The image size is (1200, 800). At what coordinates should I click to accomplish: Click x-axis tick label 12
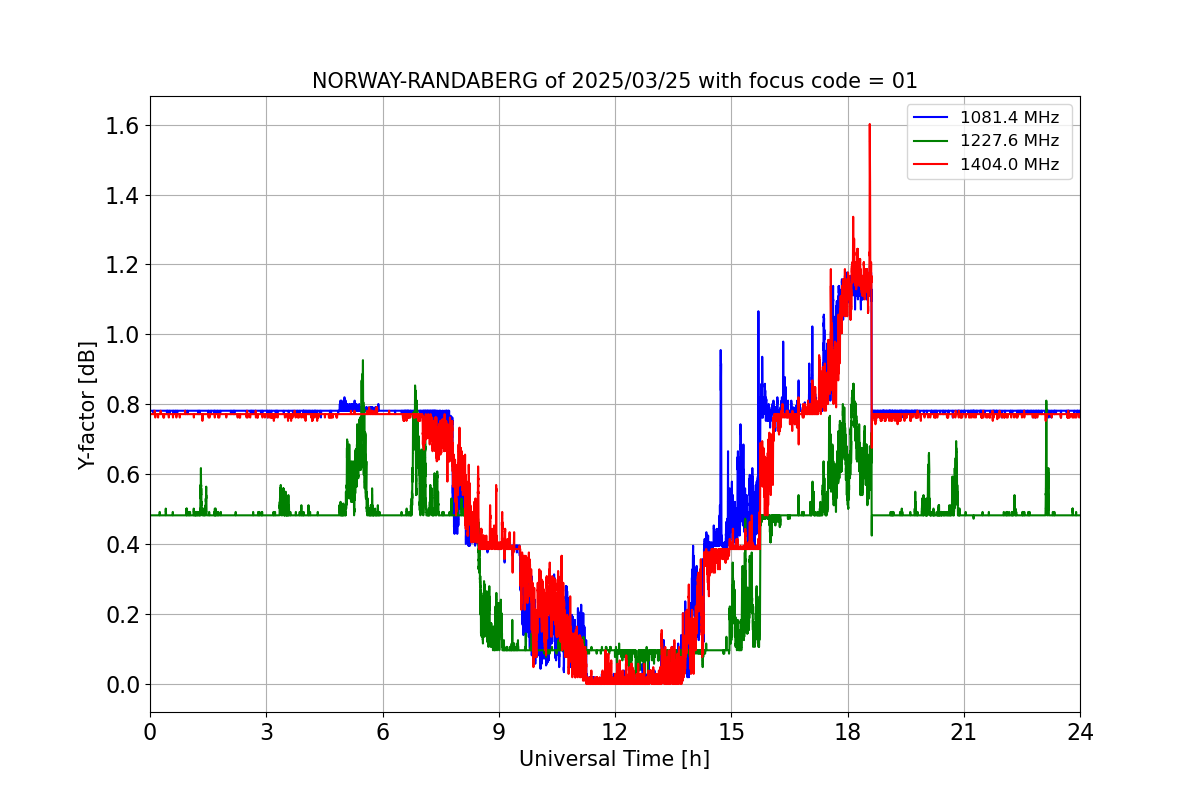pyautogui.click(x=615, y=732)
